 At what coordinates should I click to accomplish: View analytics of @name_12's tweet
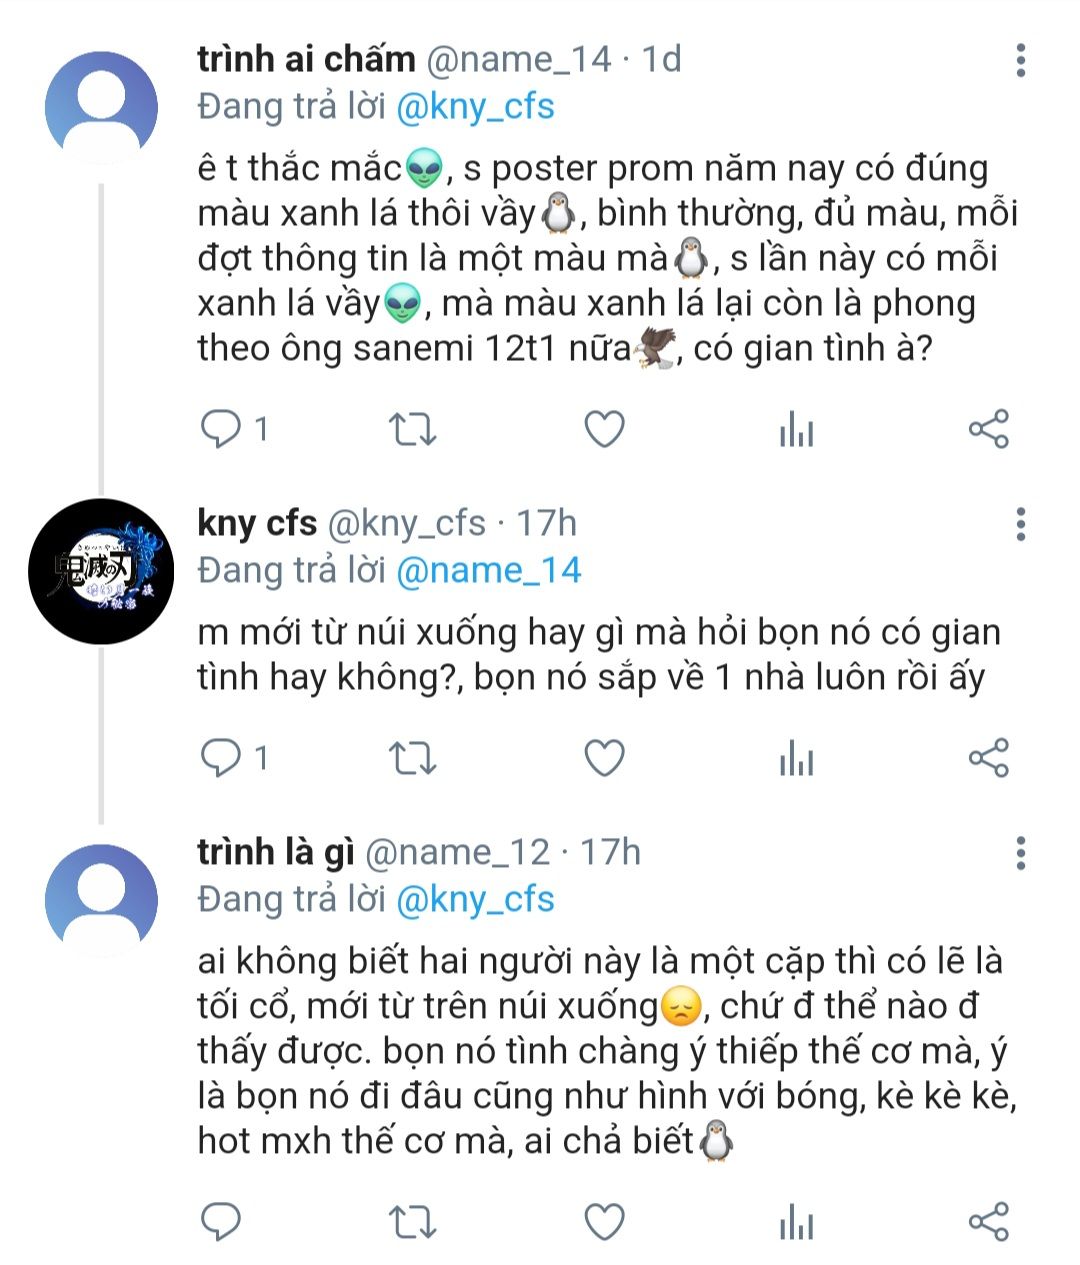(x=796, y=1221)
